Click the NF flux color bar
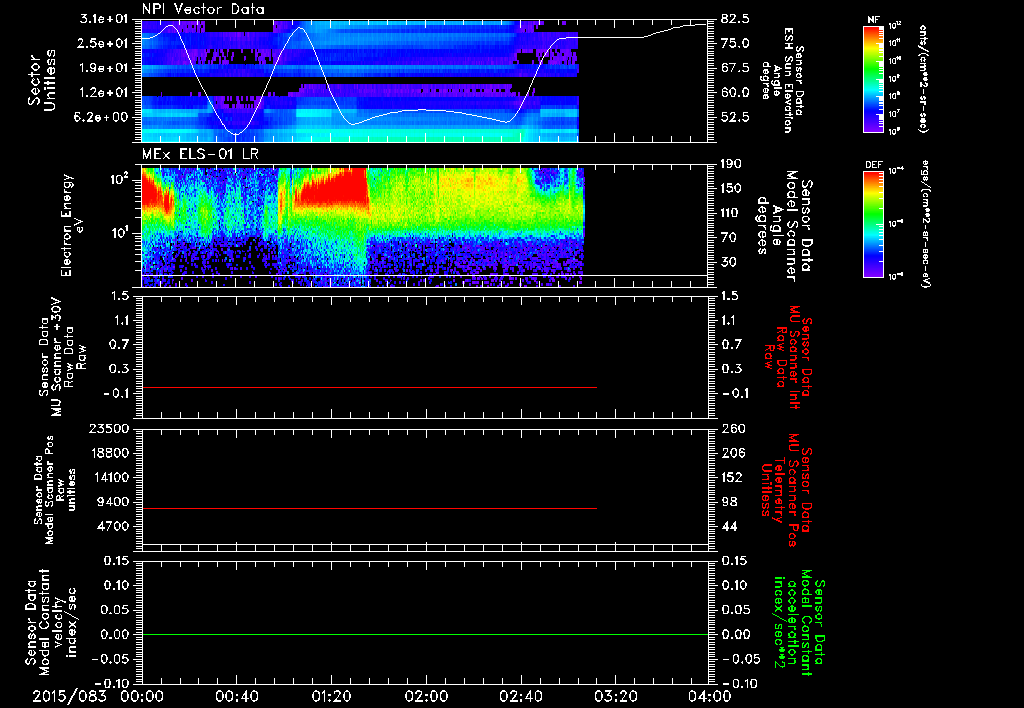The image size is (1024, 708). click(873, 79)
